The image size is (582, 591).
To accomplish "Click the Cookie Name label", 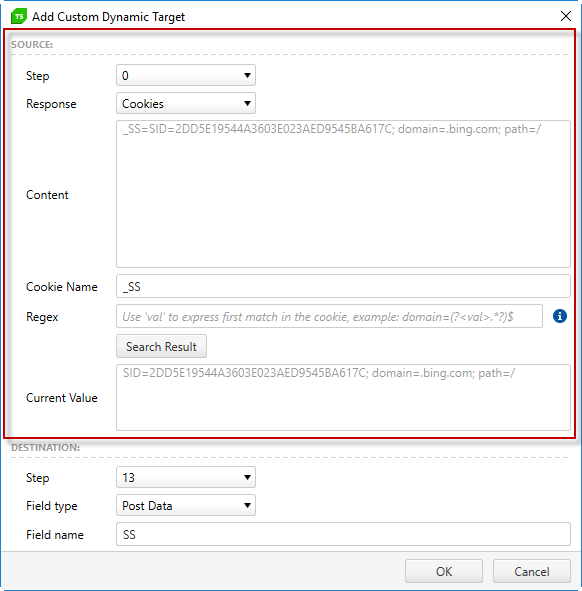I will click(62, 287).
